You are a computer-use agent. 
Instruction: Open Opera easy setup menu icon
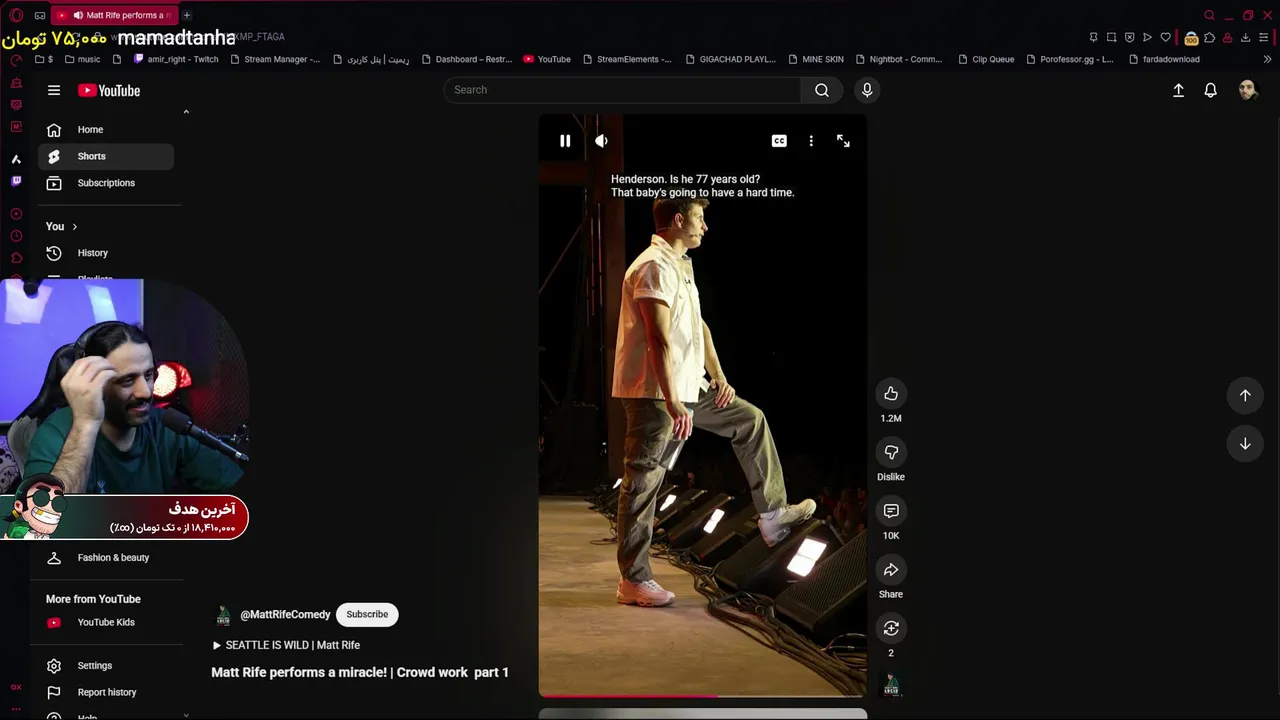[x=1264, y=38]
